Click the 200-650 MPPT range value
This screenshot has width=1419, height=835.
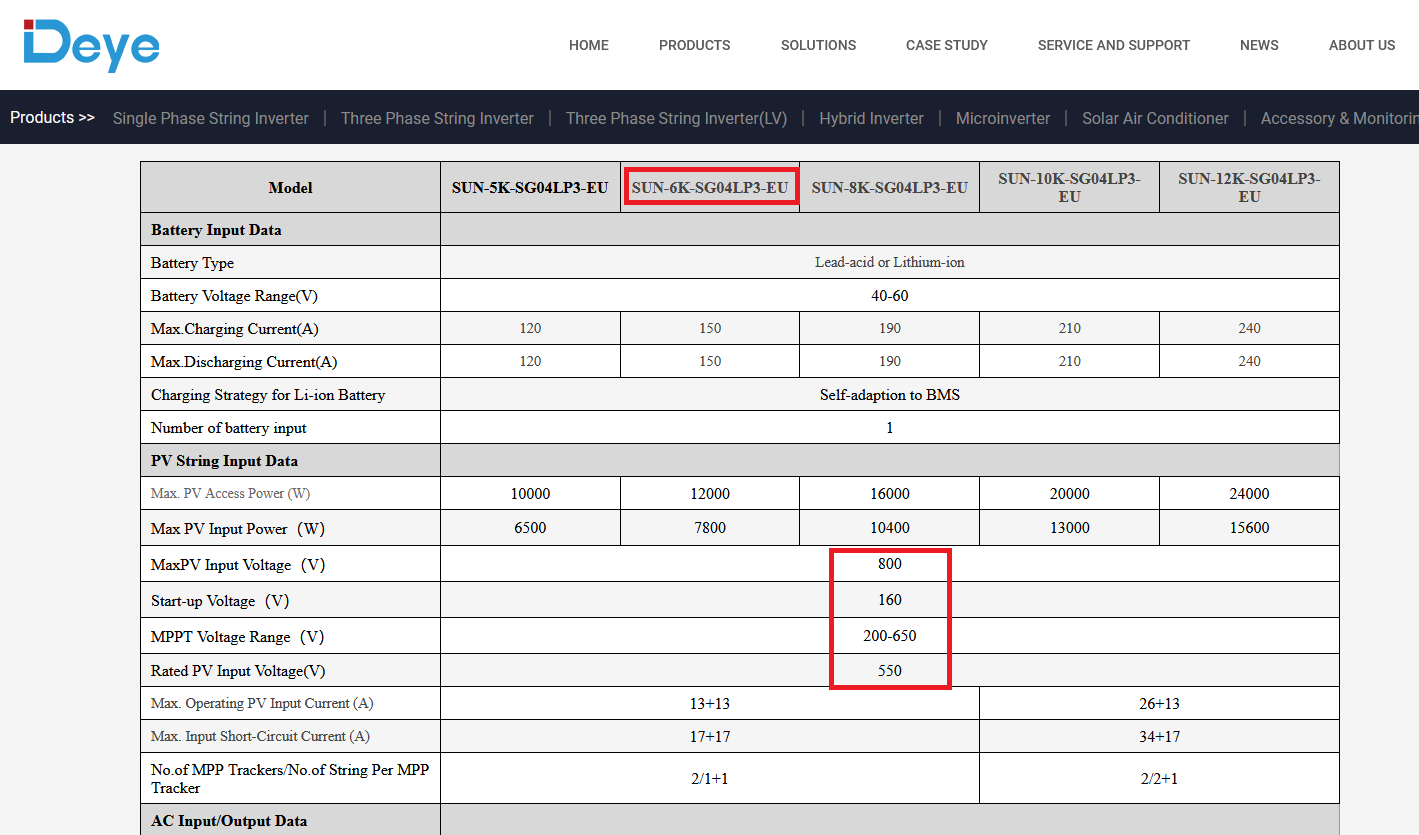click(x=890, y=636)
